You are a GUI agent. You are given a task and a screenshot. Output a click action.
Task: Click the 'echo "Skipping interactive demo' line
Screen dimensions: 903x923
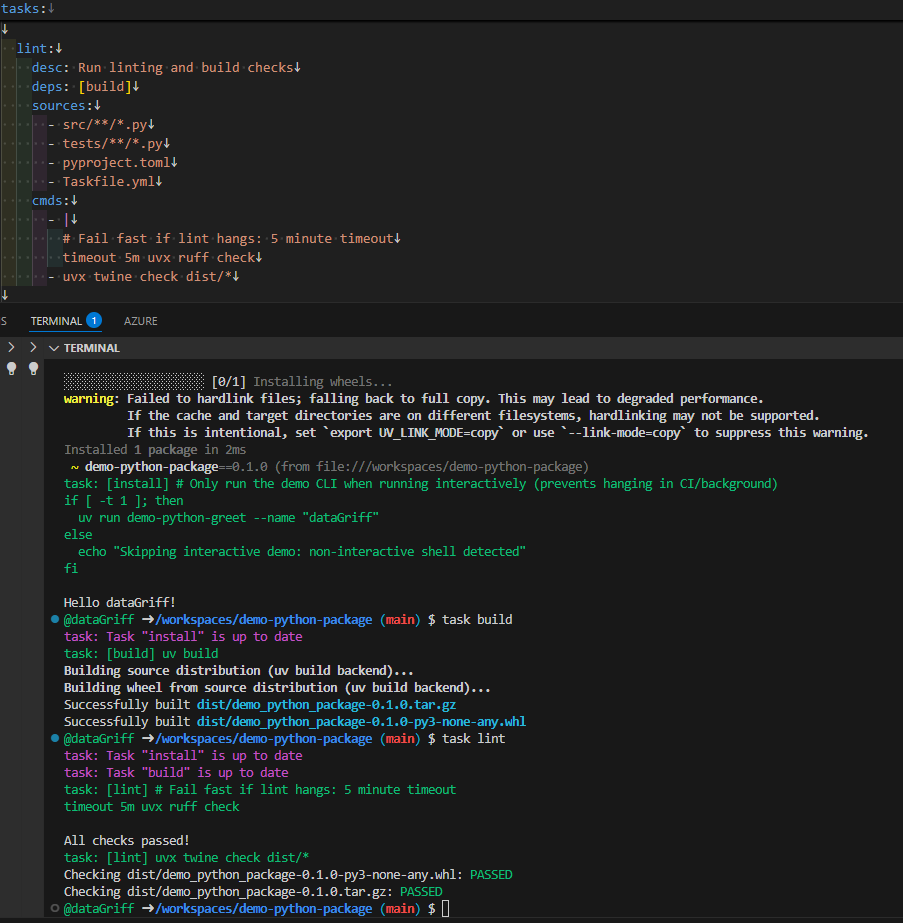pyautogui.click(x=301, y=552)
